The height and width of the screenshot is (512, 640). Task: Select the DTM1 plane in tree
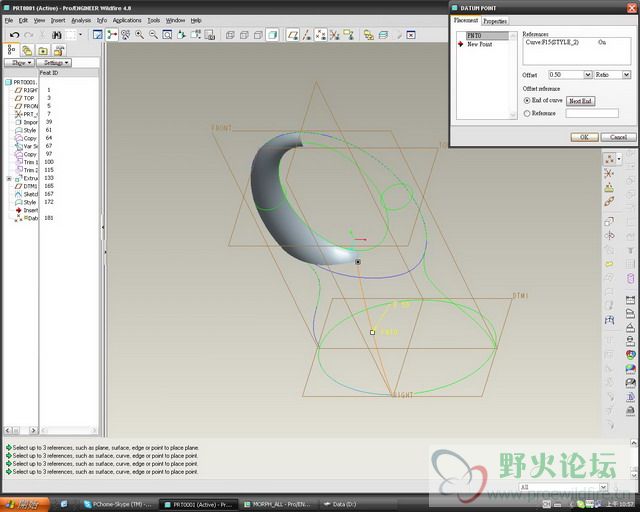point(26,186)
